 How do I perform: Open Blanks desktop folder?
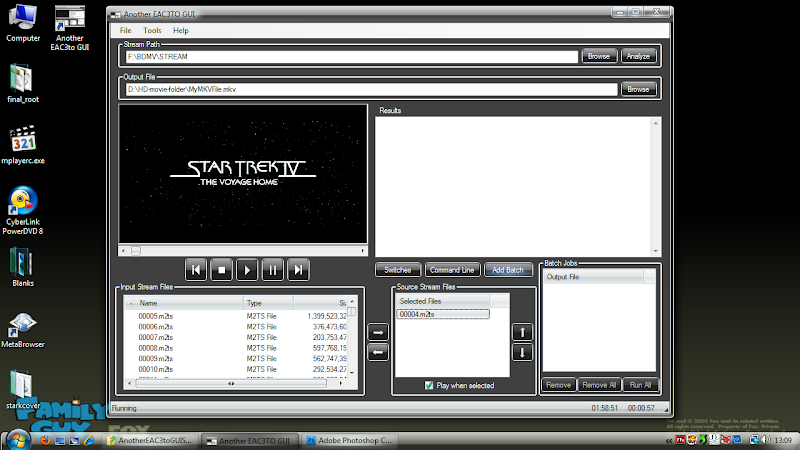point(23,267)
